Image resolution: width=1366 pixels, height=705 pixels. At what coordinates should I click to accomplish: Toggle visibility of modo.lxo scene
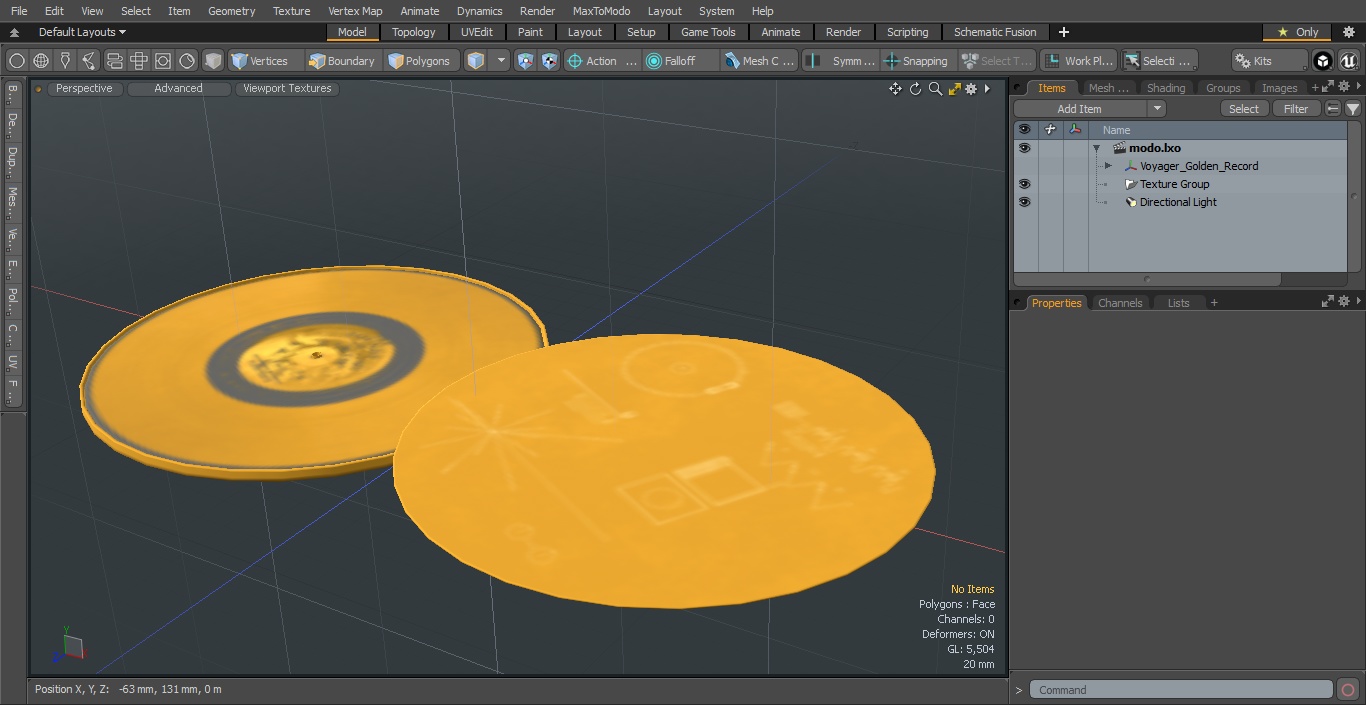point(1024,148)
